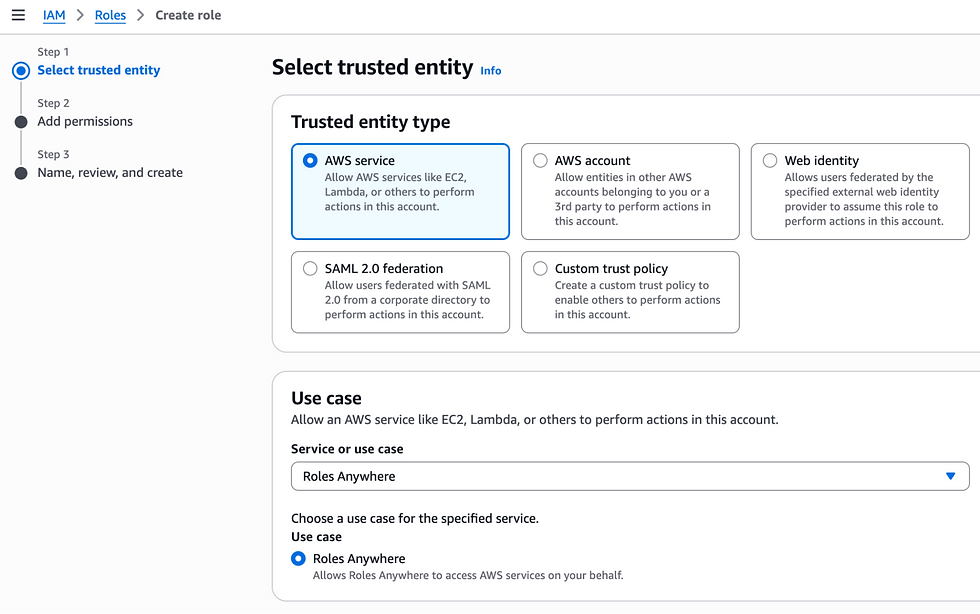980x614 pixels.
Task: Open the hamburger navigation menu icon
Action: click(x=18, y=15)
